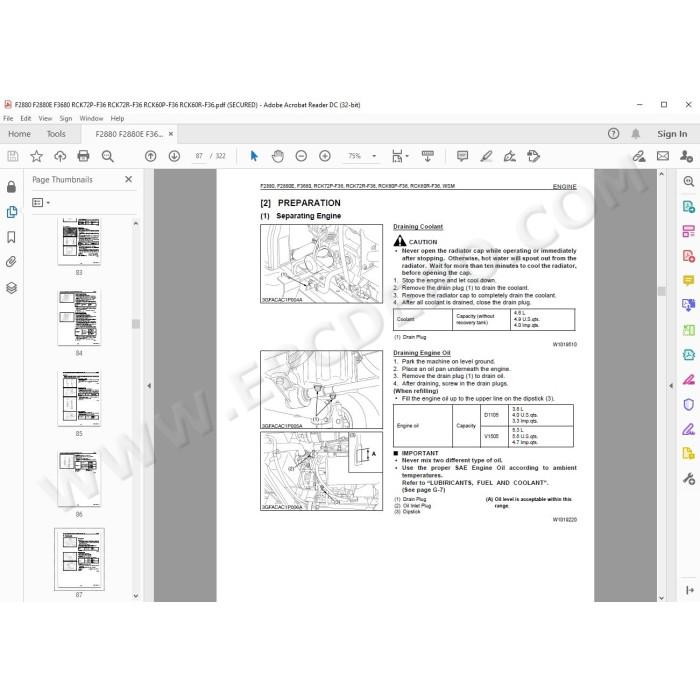
Task: Select page 84 thumbnail
Action: pyautogui.click(x=79, y=317)
